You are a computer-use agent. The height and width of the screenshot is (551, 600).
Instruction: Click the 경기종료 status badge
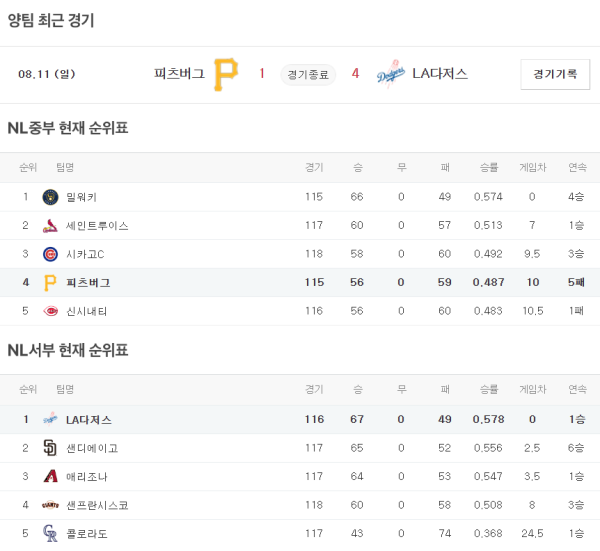(x=307, y=74)
